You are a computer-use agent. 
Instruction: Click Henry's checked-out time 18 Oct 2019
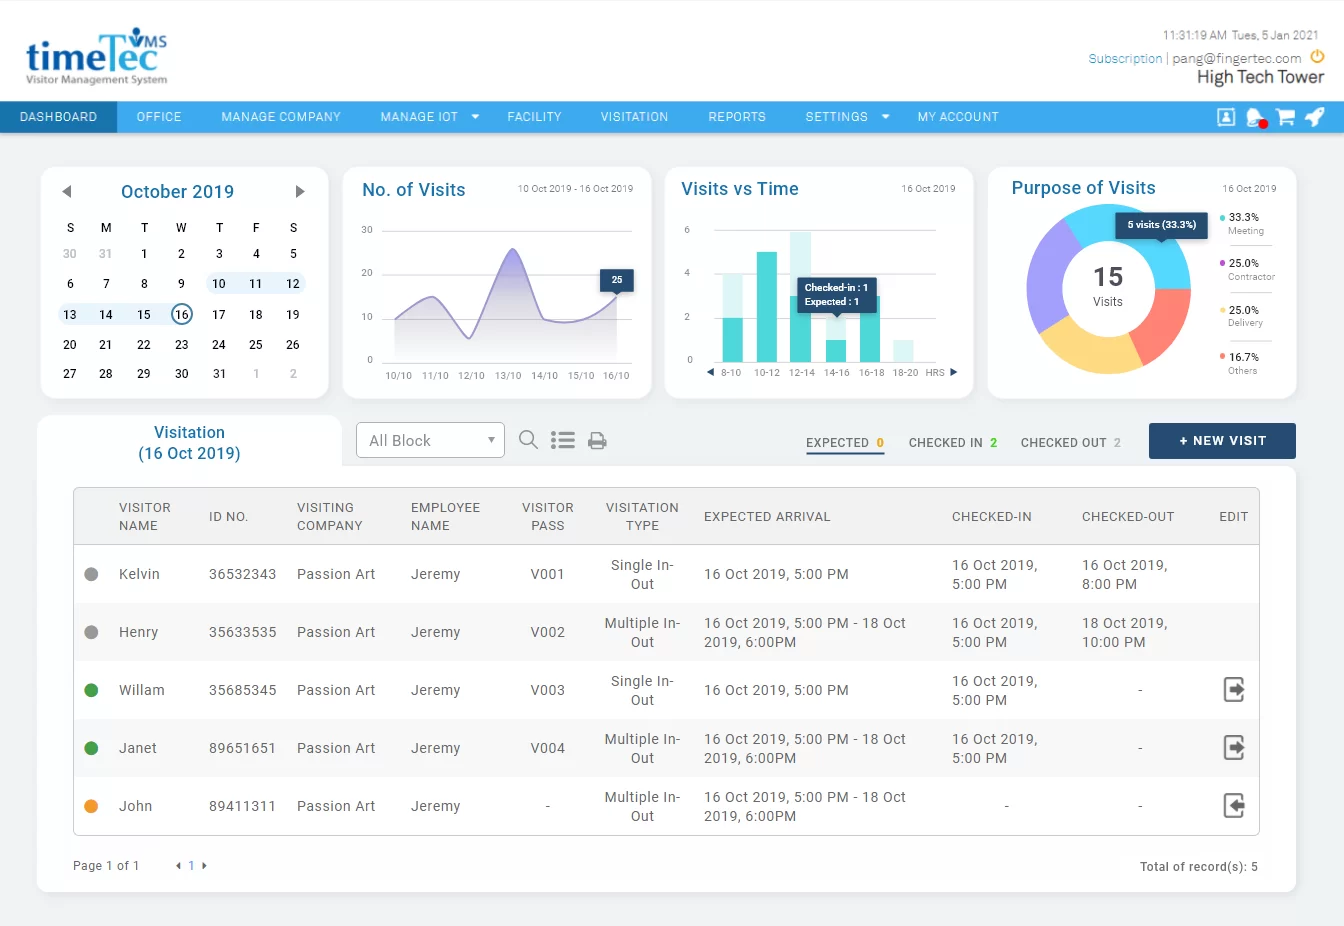click(x=1125, y=632)
